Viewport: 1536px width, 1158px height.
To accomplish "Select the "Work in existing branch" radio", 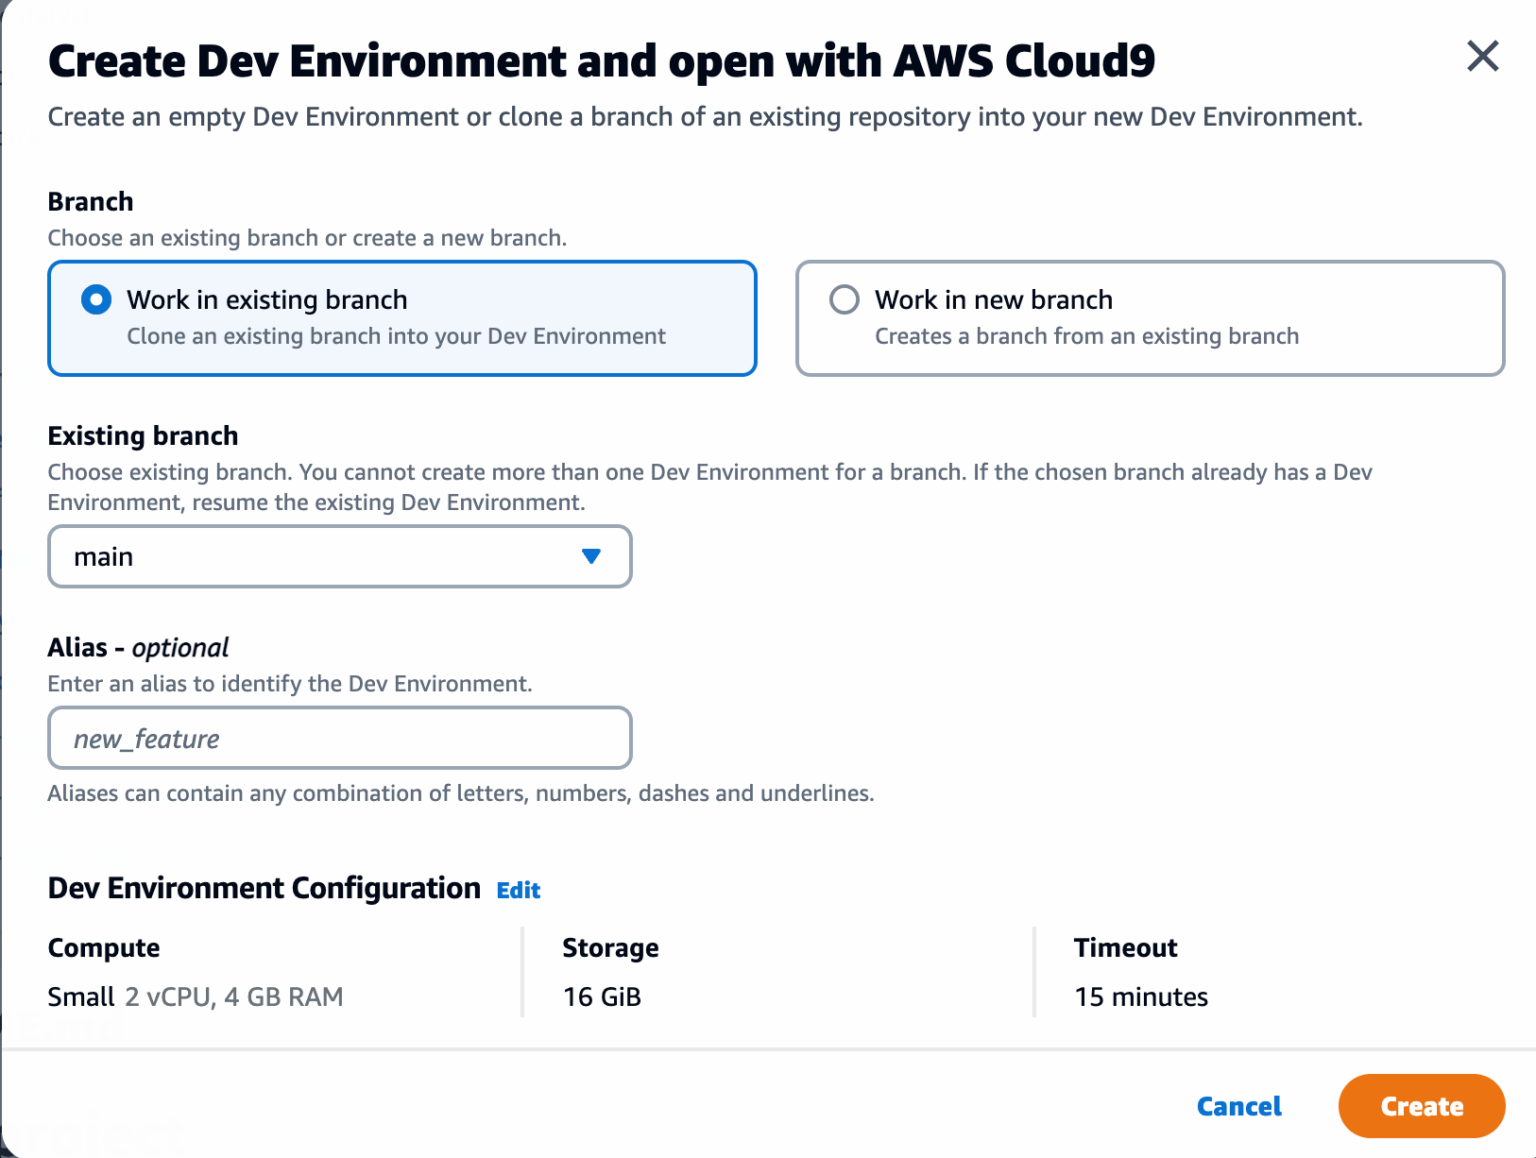I will (95, 299).
